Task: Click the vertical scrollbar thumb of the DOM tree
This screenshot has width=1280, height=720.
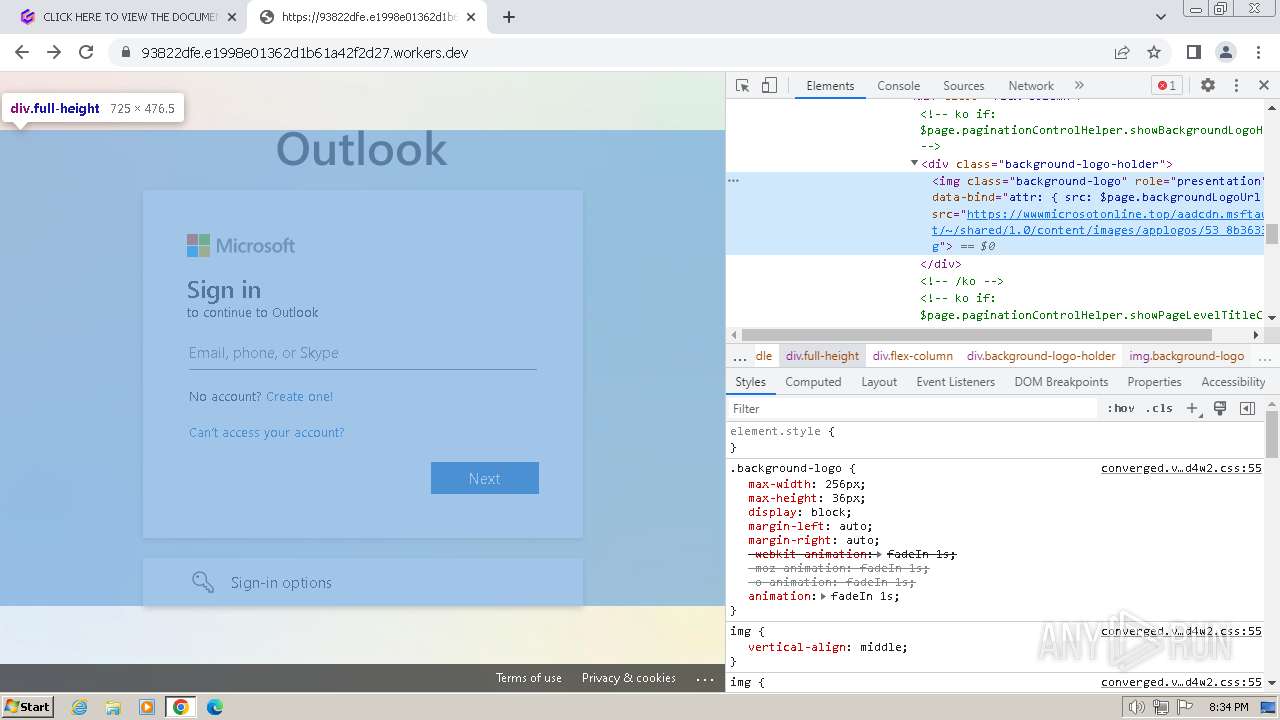Action: tap(1272, 234)
